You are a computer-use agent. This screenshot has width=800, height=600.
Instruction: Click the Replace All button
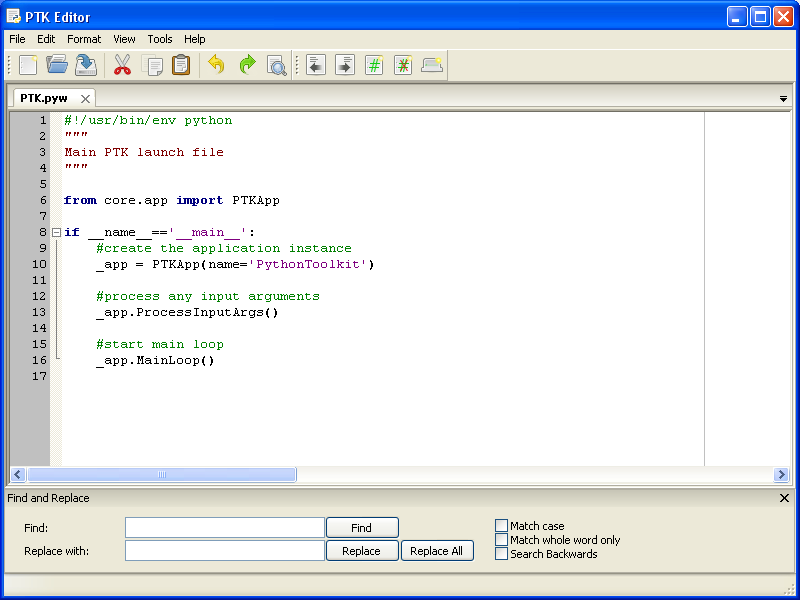tap(437, 551)
